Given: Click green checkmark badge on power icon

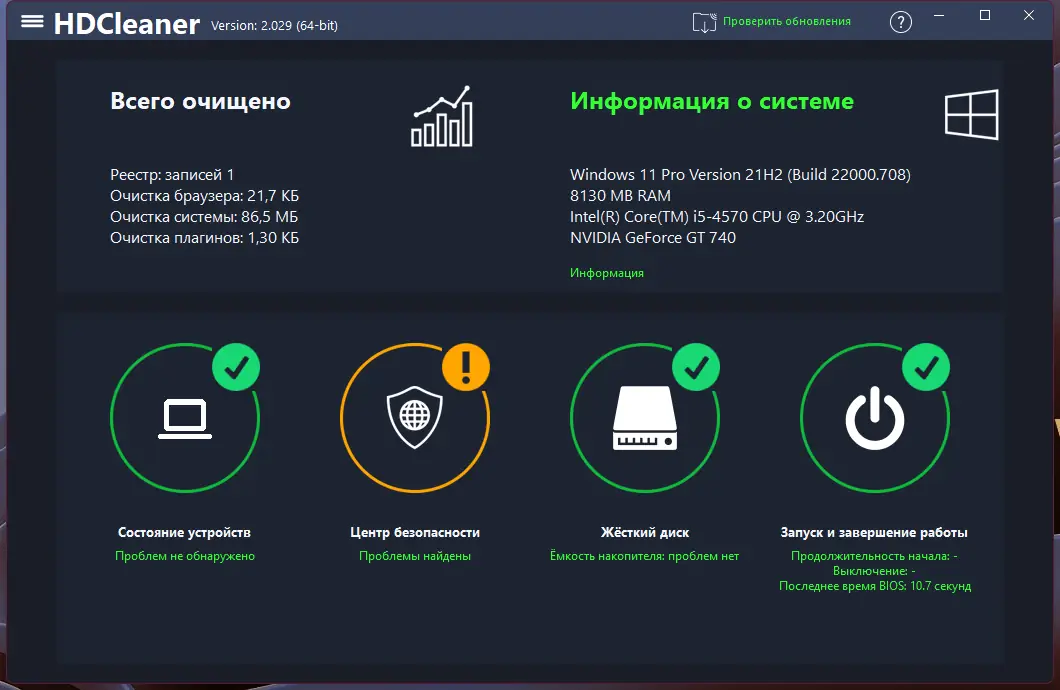Looking at the screenshot, I should (x=926, y=367).
